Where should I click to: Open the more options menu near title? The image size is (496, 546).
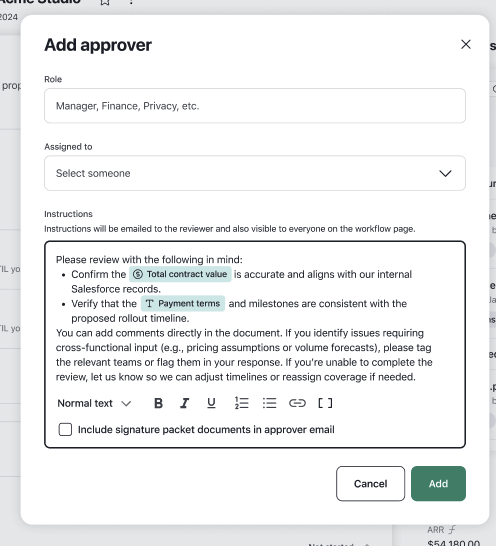tap(131, 2)
